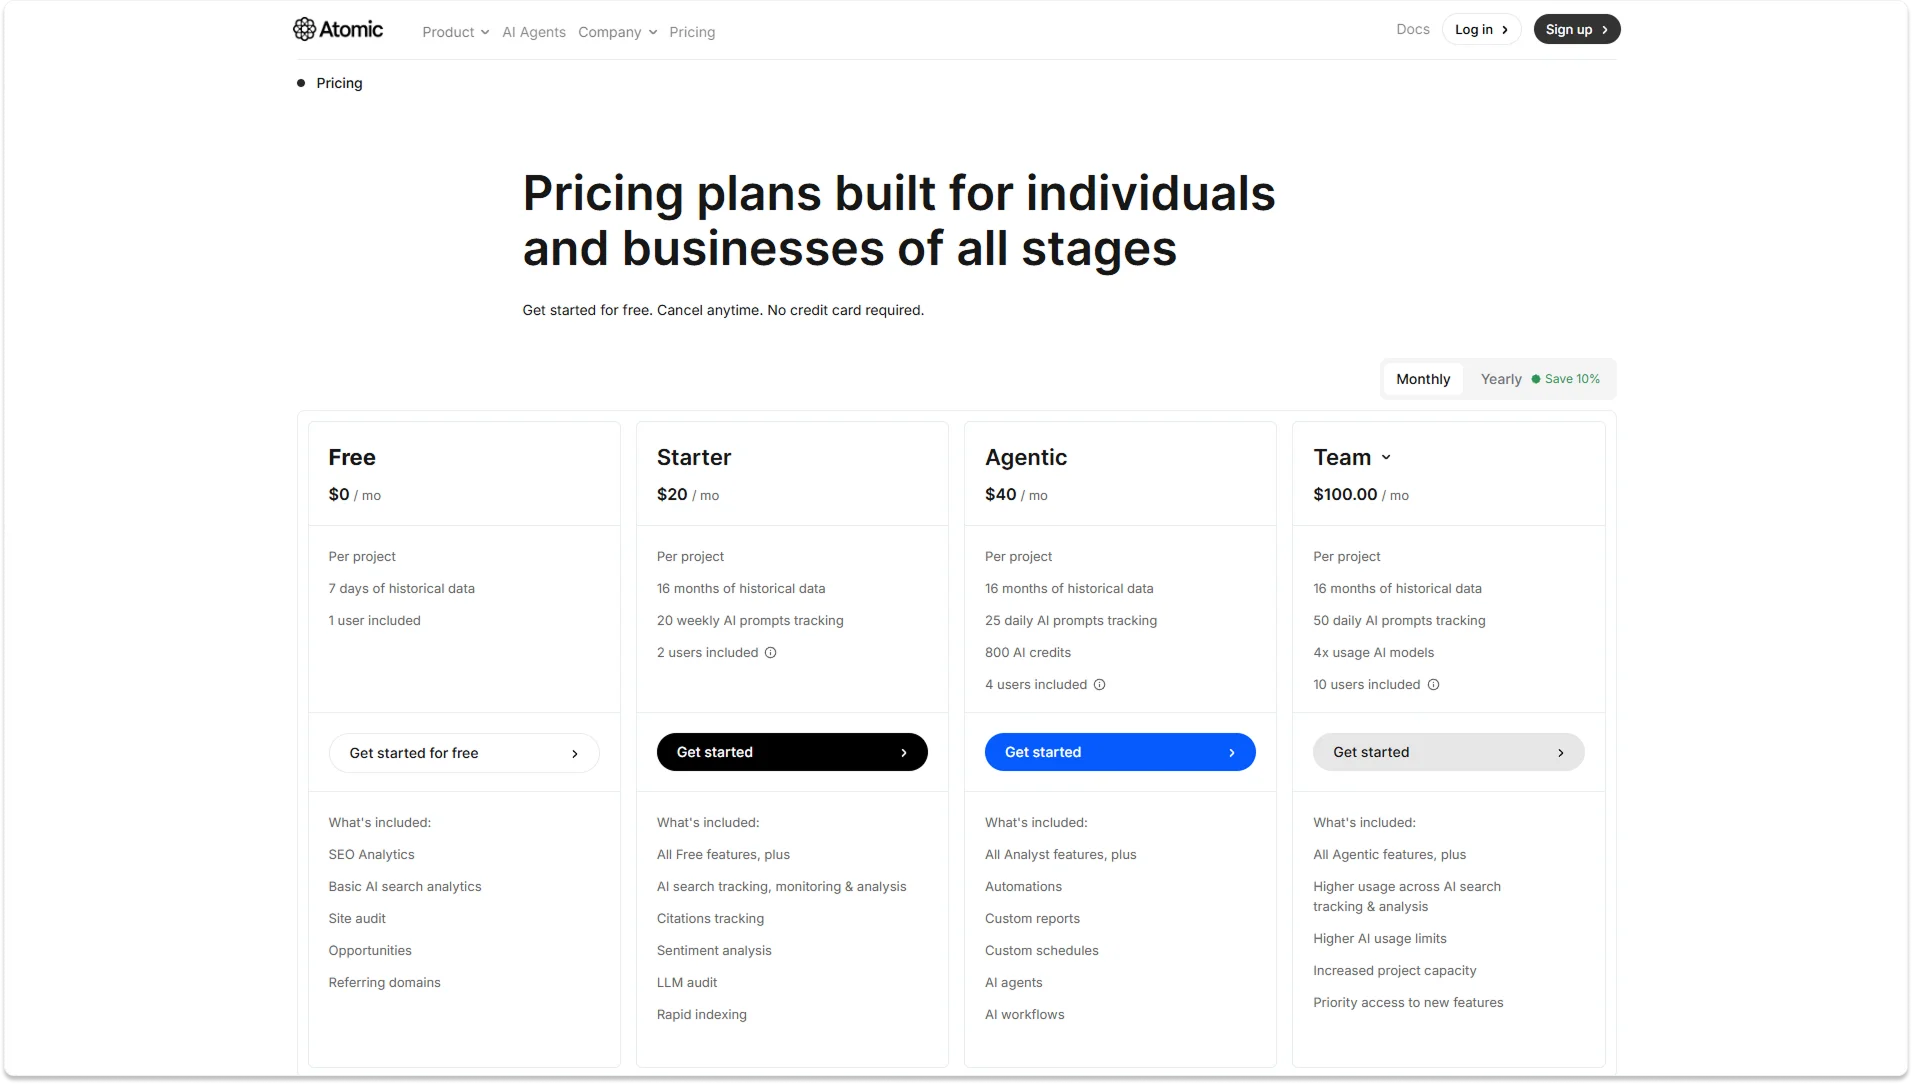Click the chevron inside the Log in button
This screenshot has width=1912, height=1084.
click(x=1503, y=29)
